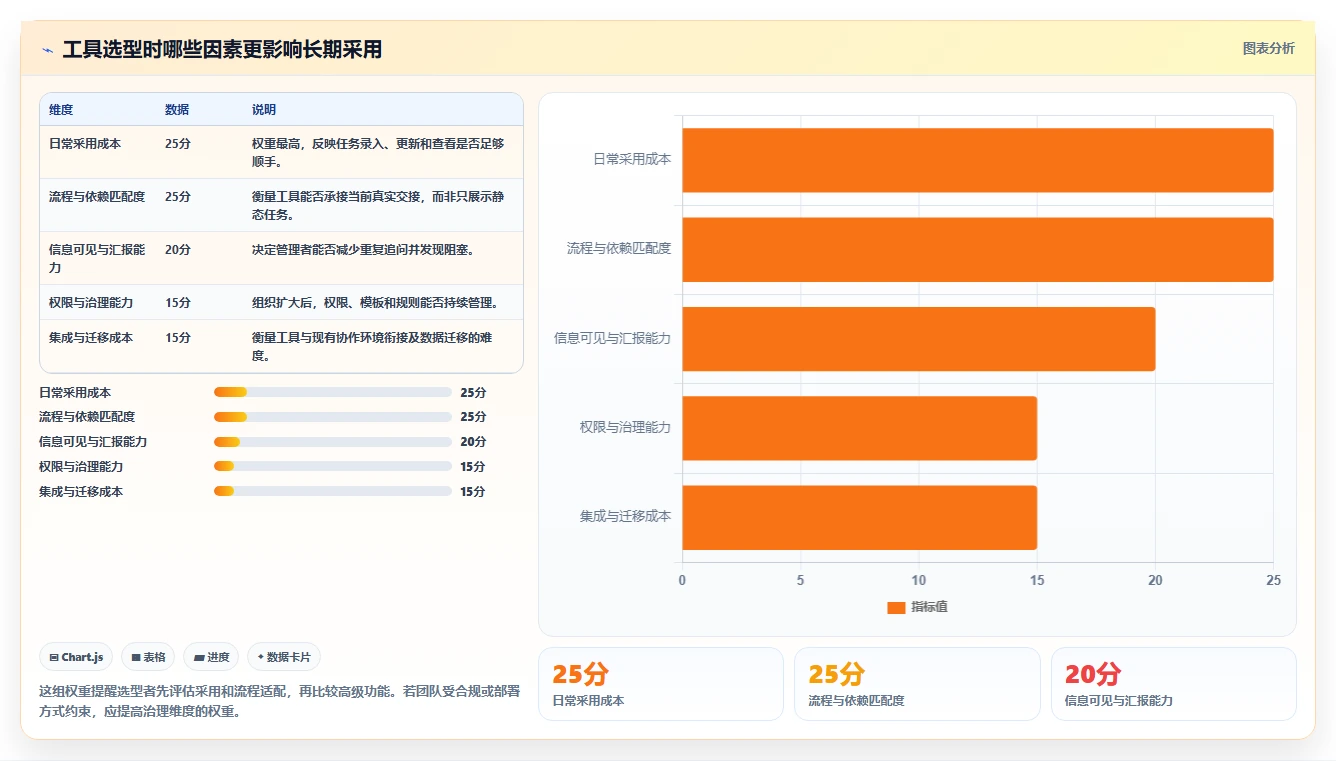Image resolution: width=1336 pixels, height=761 pixels.
Task: Click the 说明 column header
Action: pos(264,110)
